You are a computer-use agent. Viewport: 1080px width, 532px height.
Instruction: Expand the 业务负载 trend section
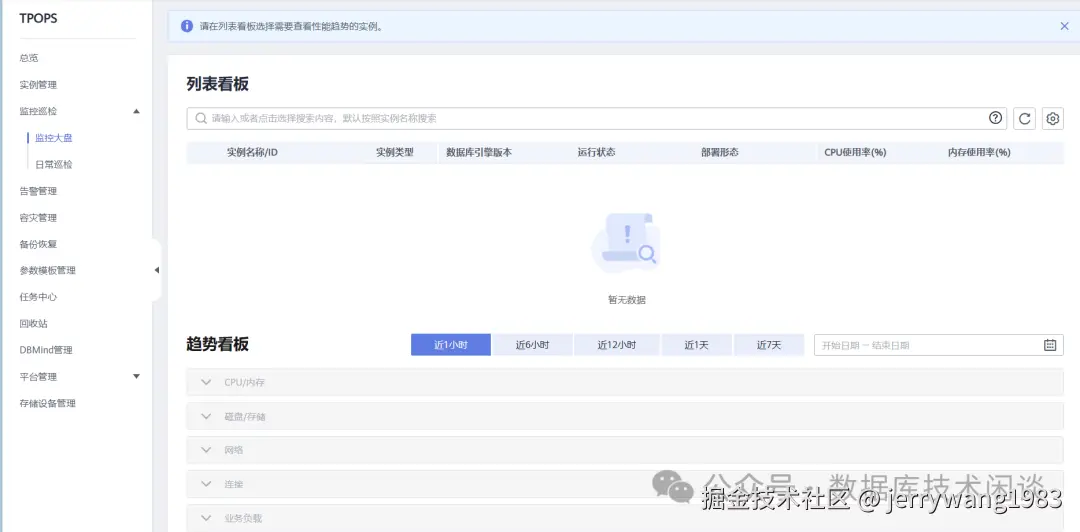(x=625, y=518)
